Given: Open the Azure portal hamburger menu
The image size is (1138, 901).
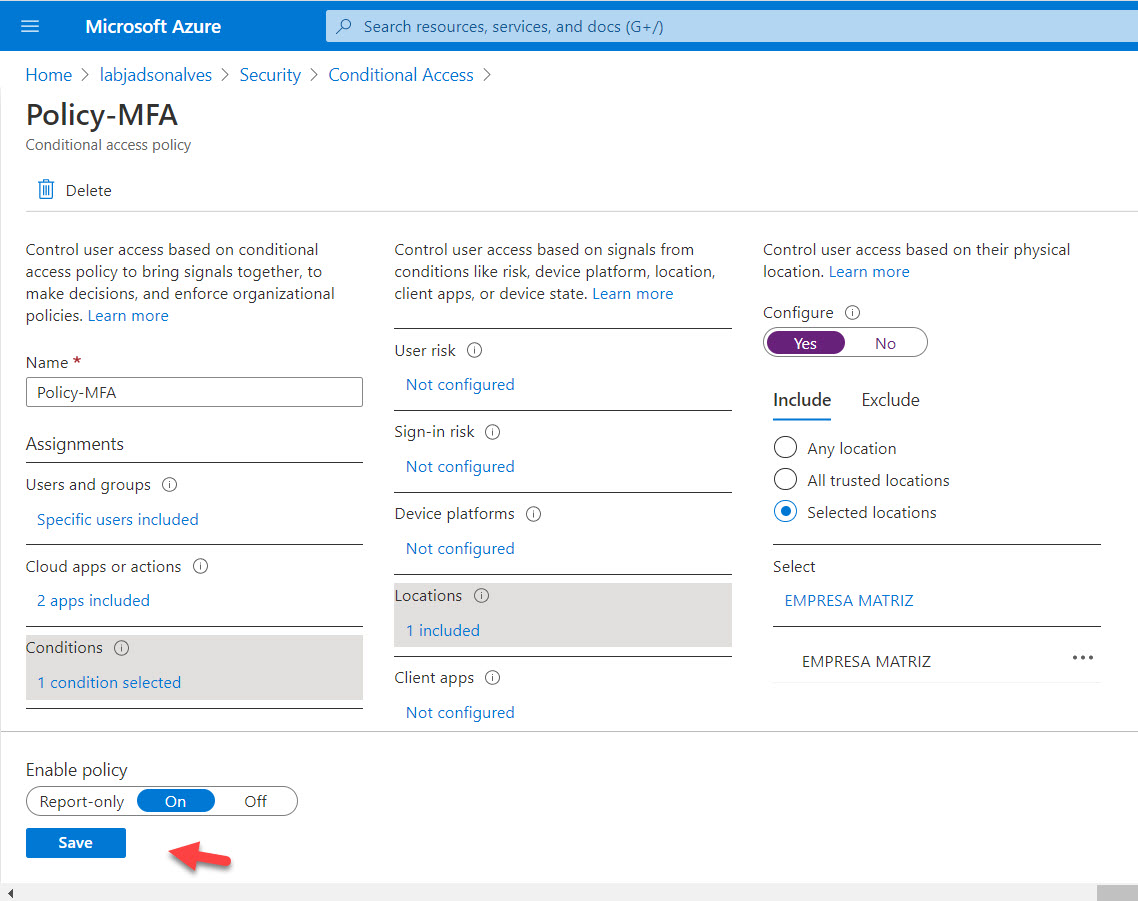Looking at the screenshot, I should click(x=30, y=26).
